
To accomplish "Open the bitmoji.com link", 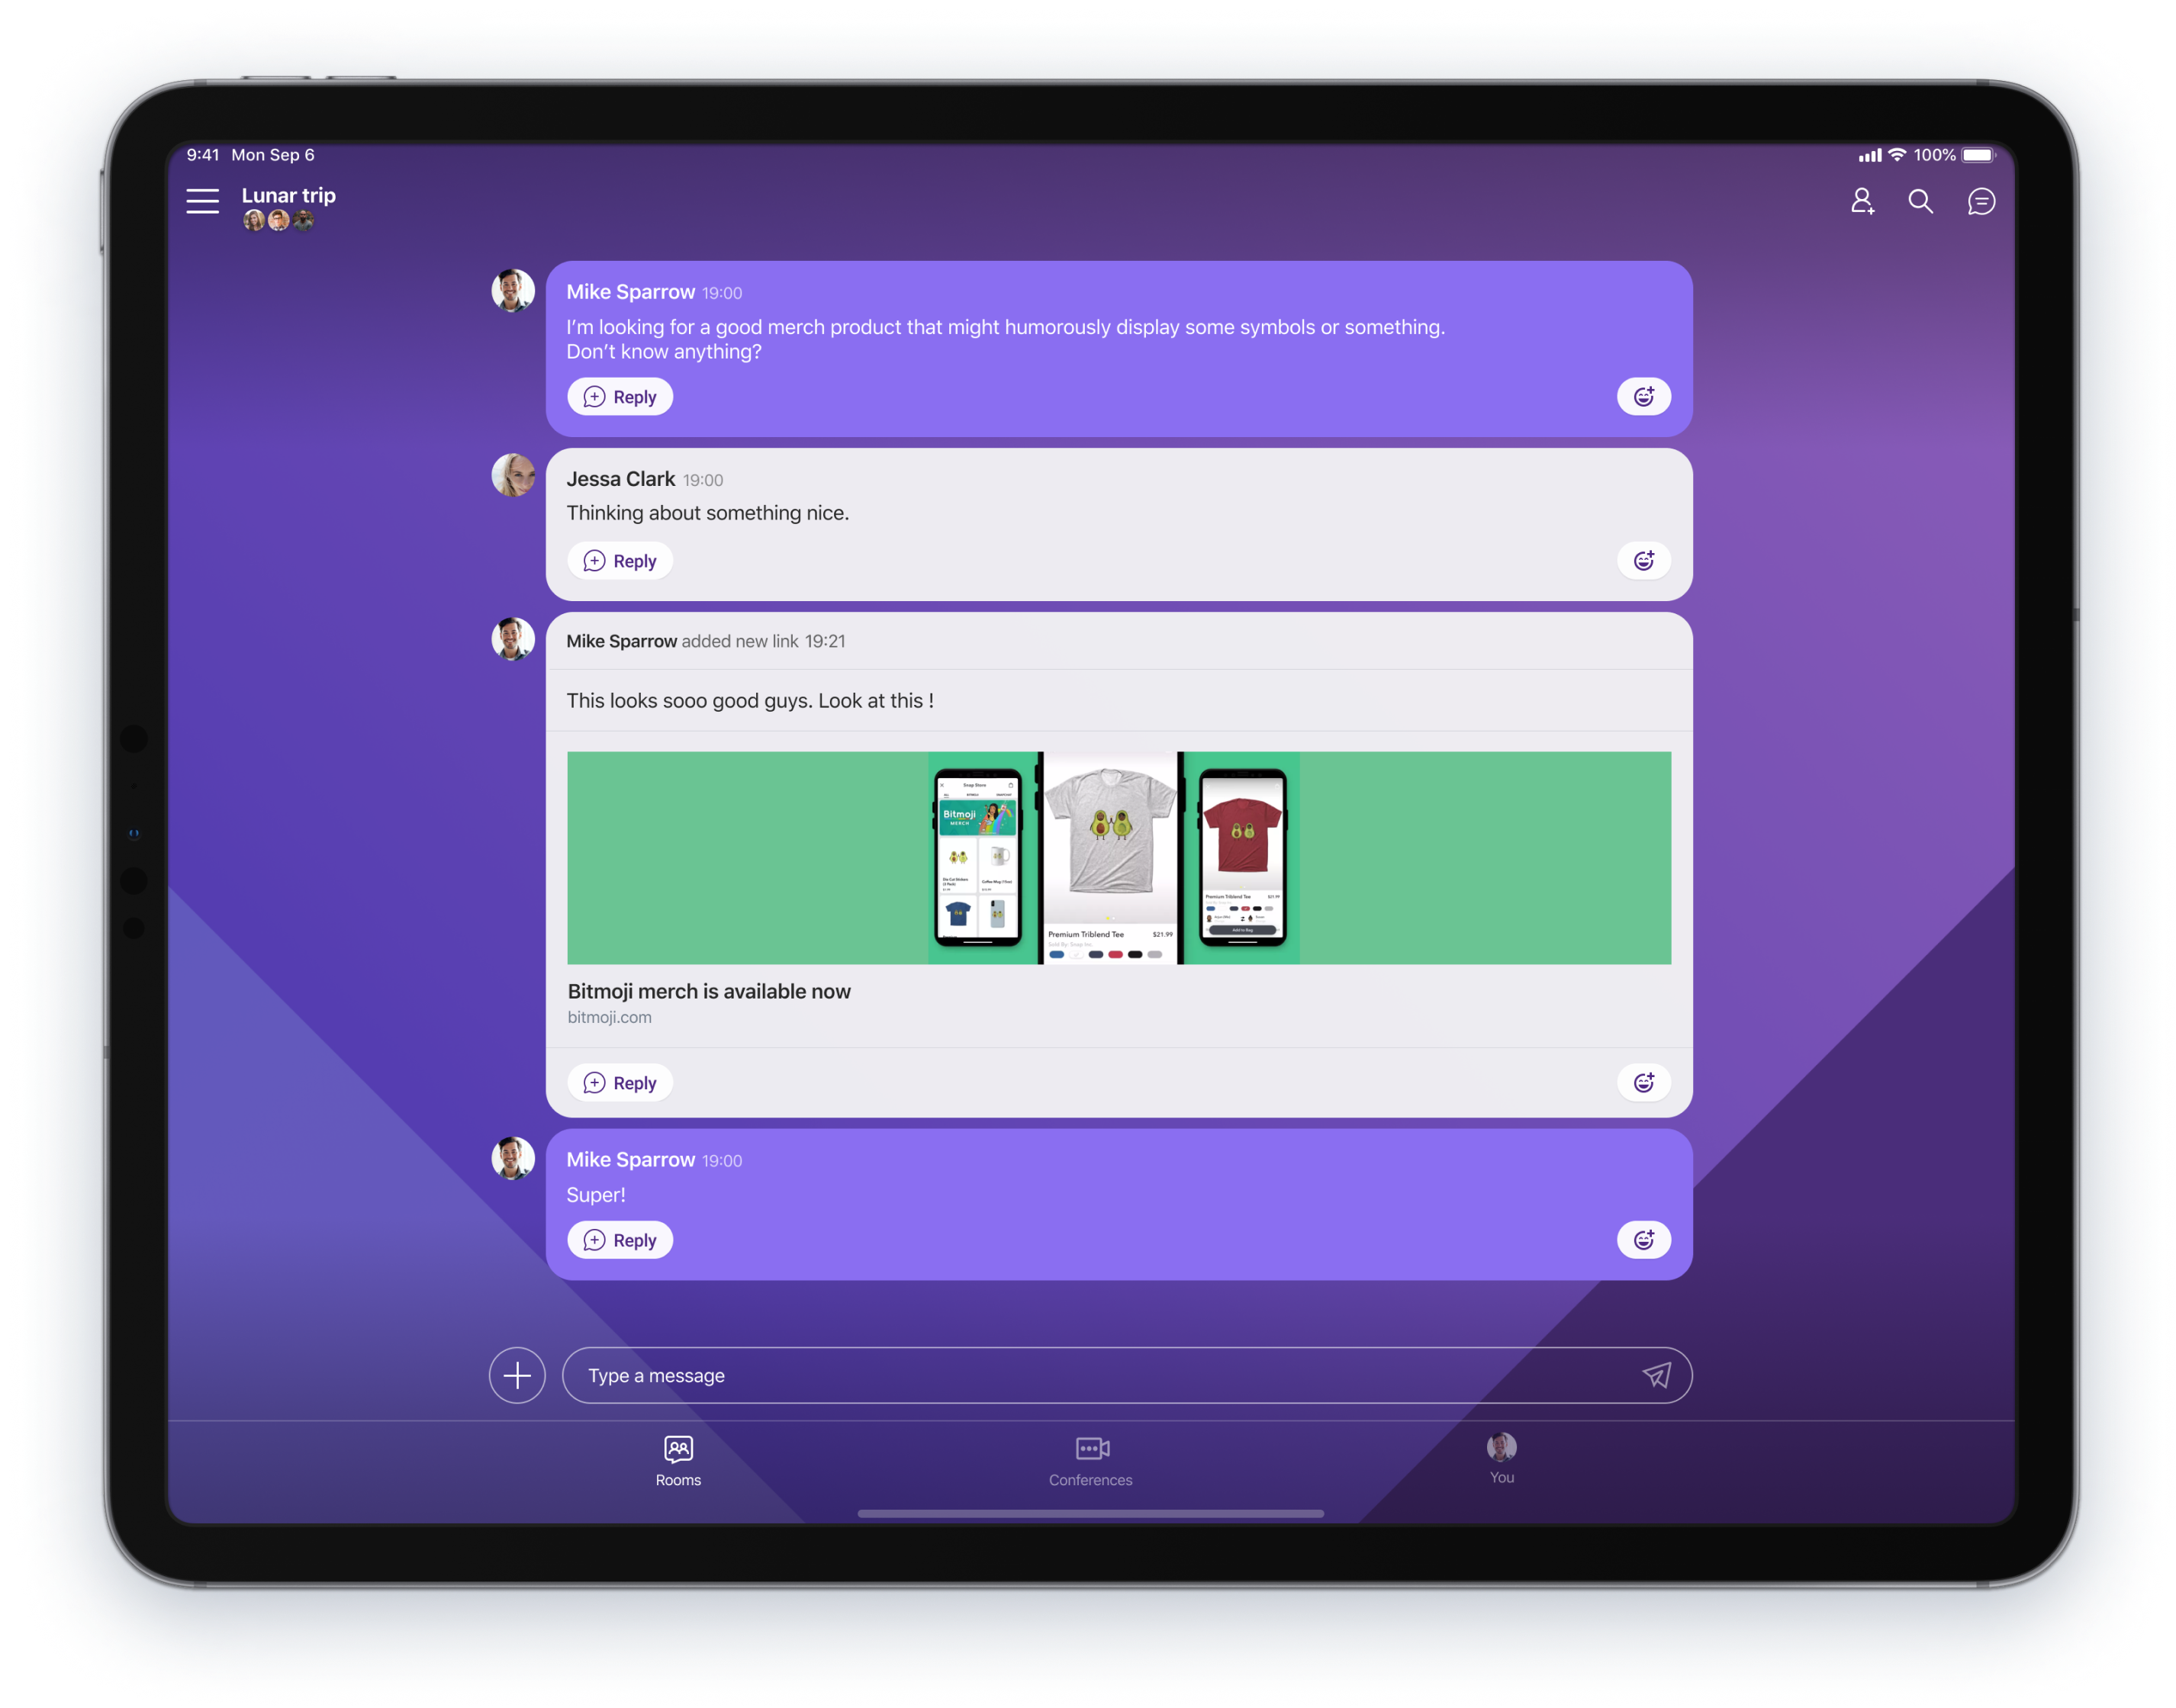I will coord(609,1017).
